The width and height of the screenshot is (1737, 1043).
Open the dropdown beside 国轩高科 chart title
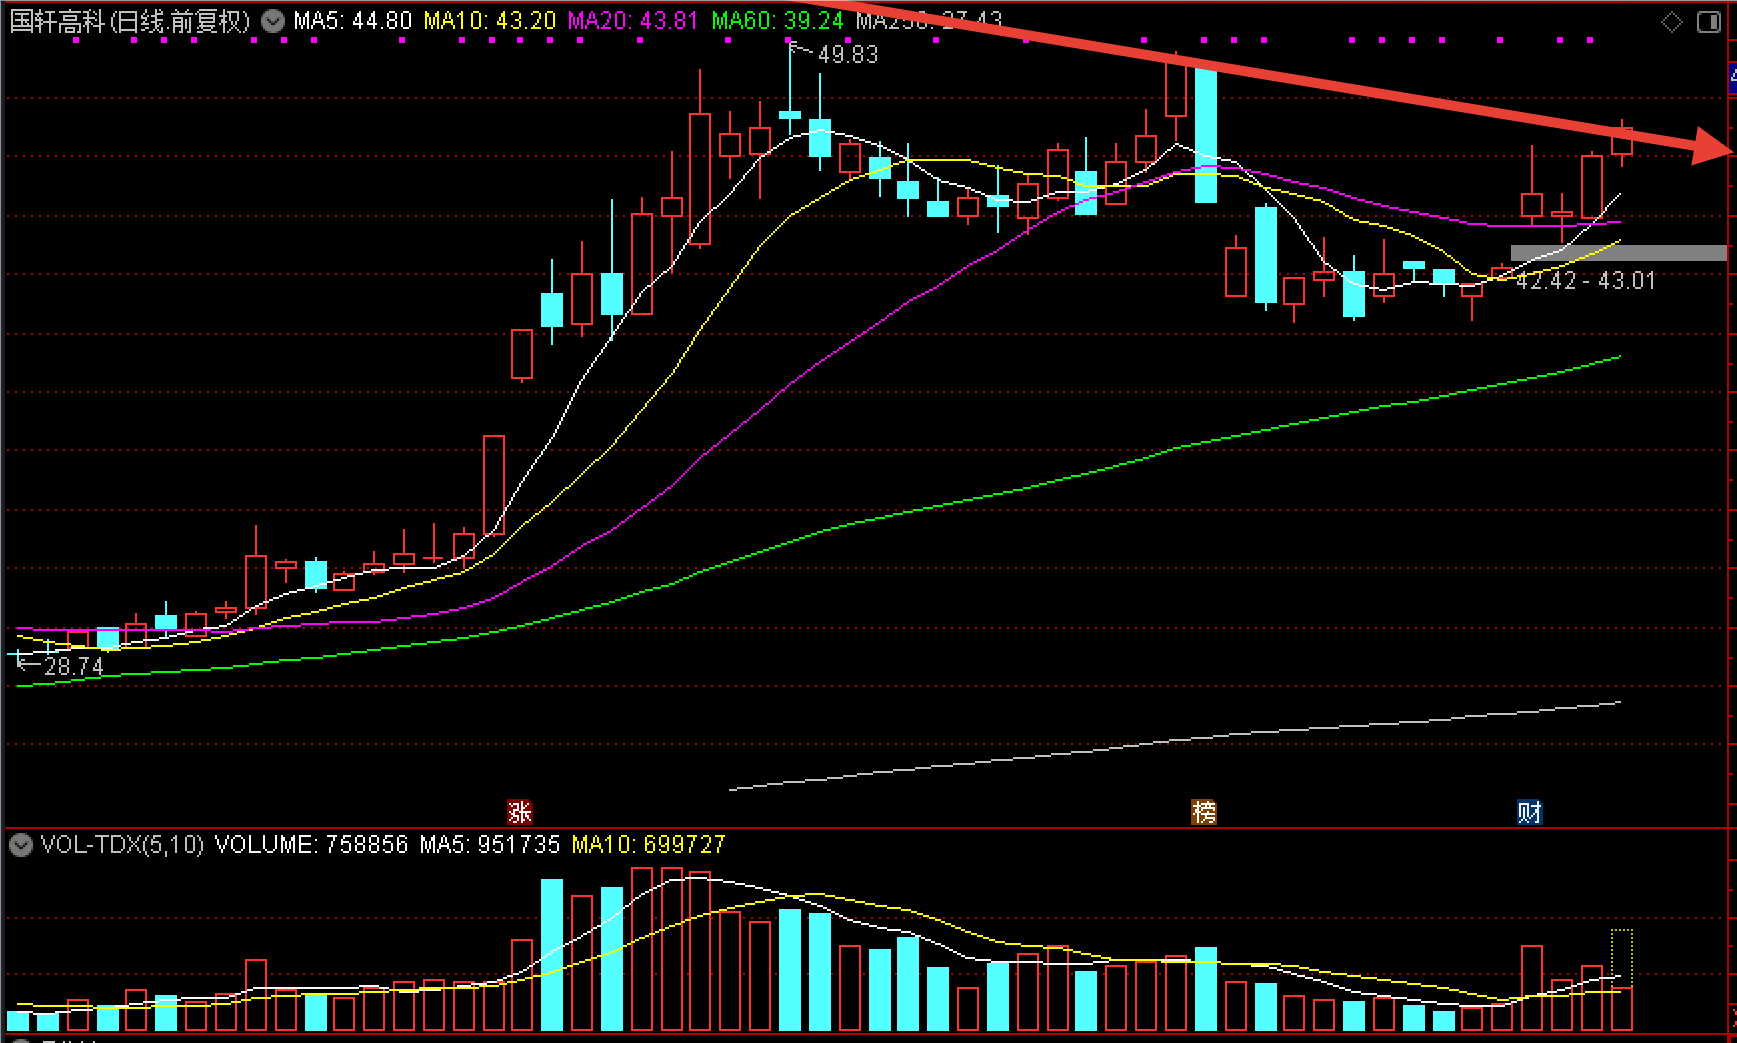coord(272,20)
